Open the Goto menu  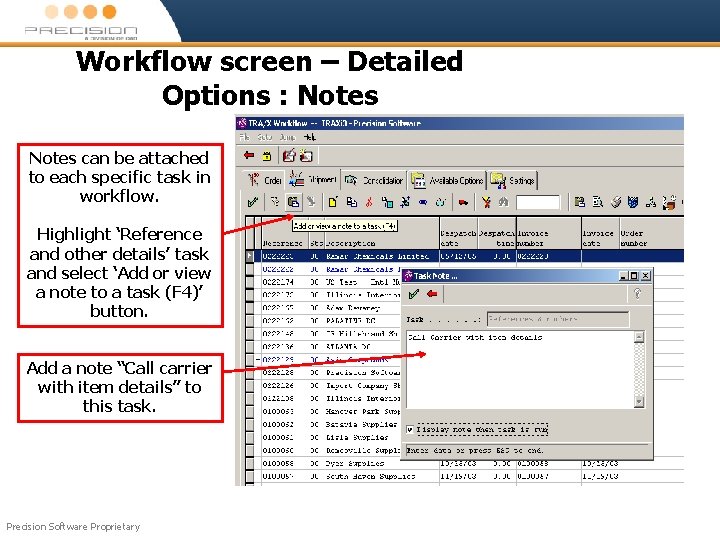tap(264, 137)
